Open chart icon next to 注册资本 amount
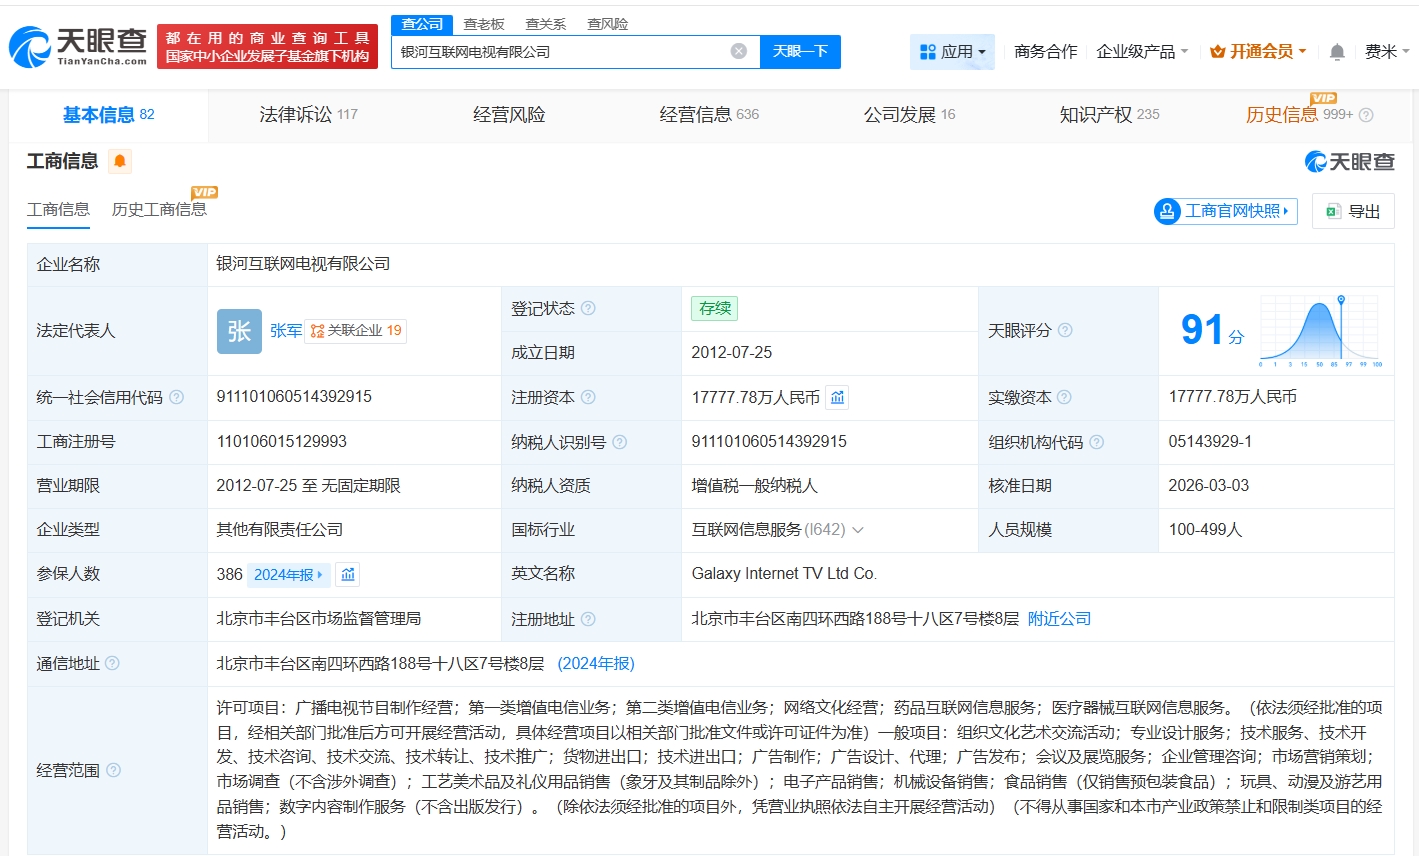Viewport: 1419px width, 856px height. coord(838,398)
